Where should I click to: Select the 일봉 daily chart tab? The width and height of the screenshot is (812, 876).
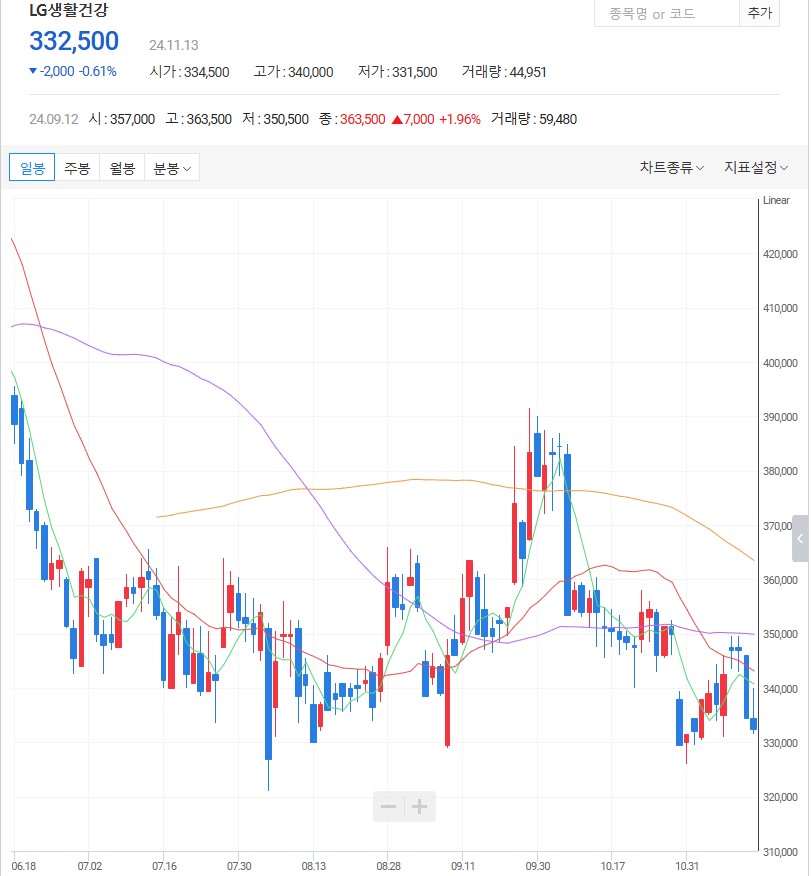pyautogui.click(x=32, y=168)
